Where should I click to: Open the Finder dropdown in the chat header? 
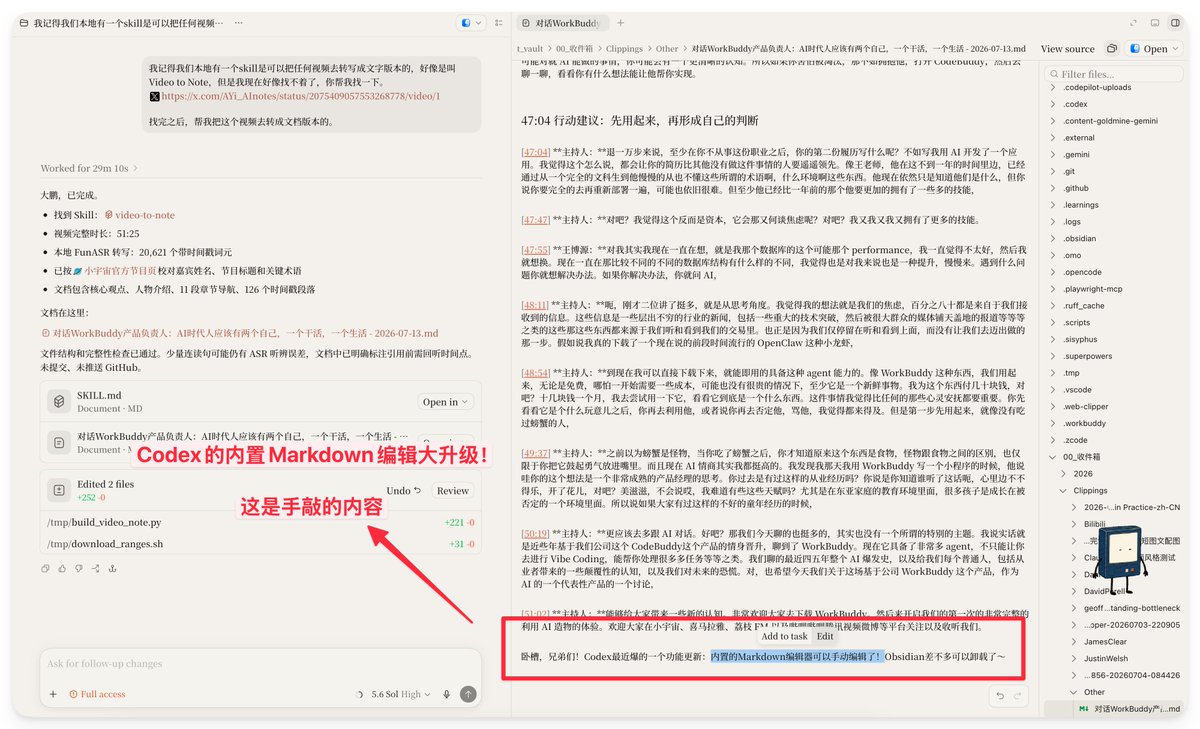click(469, 22)
